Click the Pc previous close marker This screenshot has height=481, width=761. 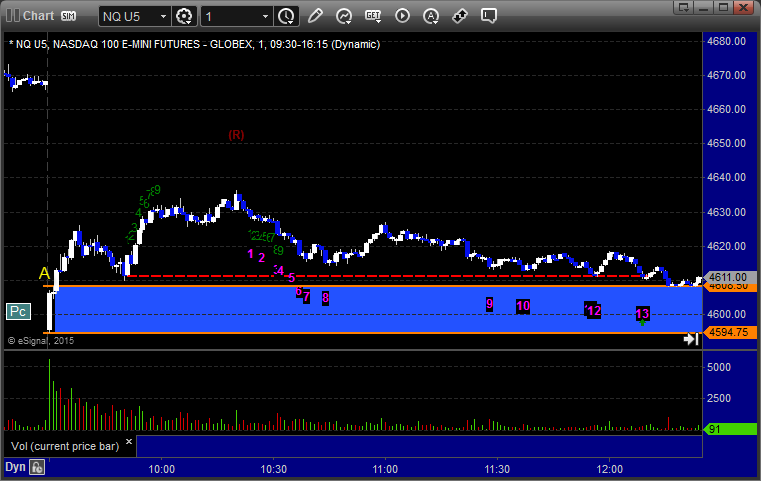(18, 311)
